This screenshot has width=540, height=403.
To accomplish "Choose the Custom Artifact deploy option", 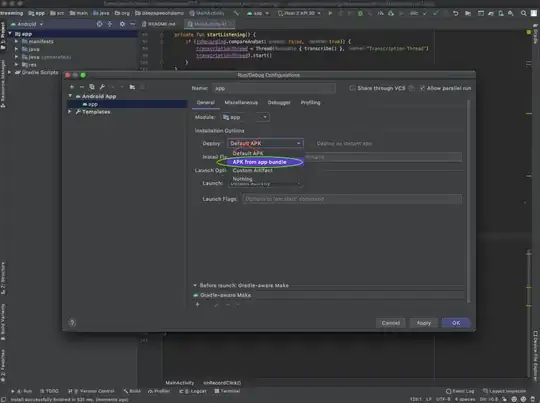I will click(253, 170).
